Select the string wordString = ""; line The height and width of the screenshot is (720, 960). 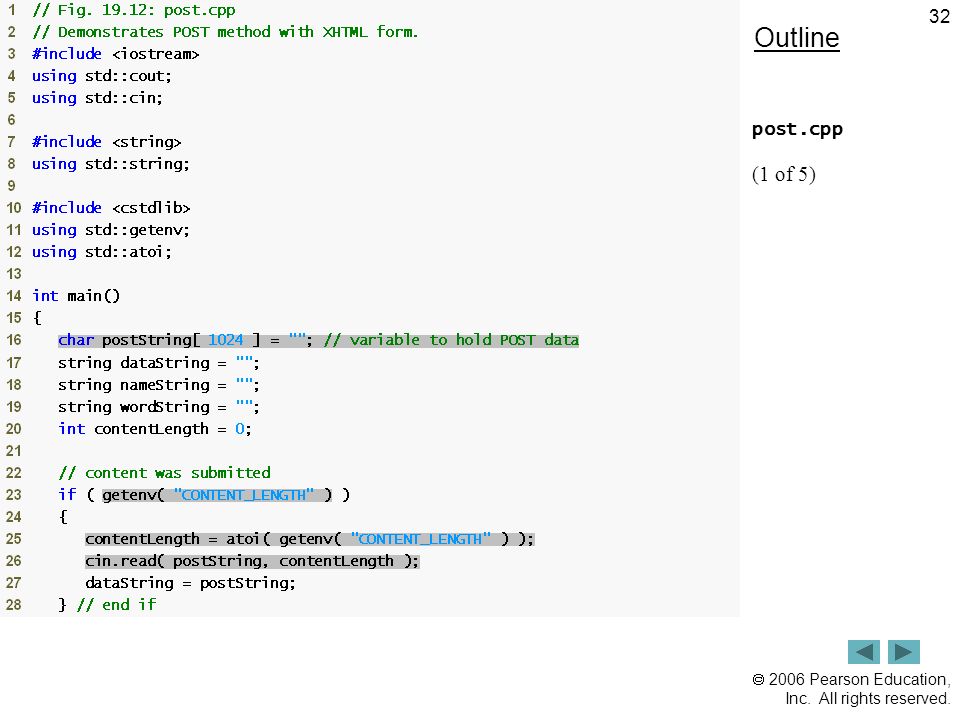[x=159, y=407]
